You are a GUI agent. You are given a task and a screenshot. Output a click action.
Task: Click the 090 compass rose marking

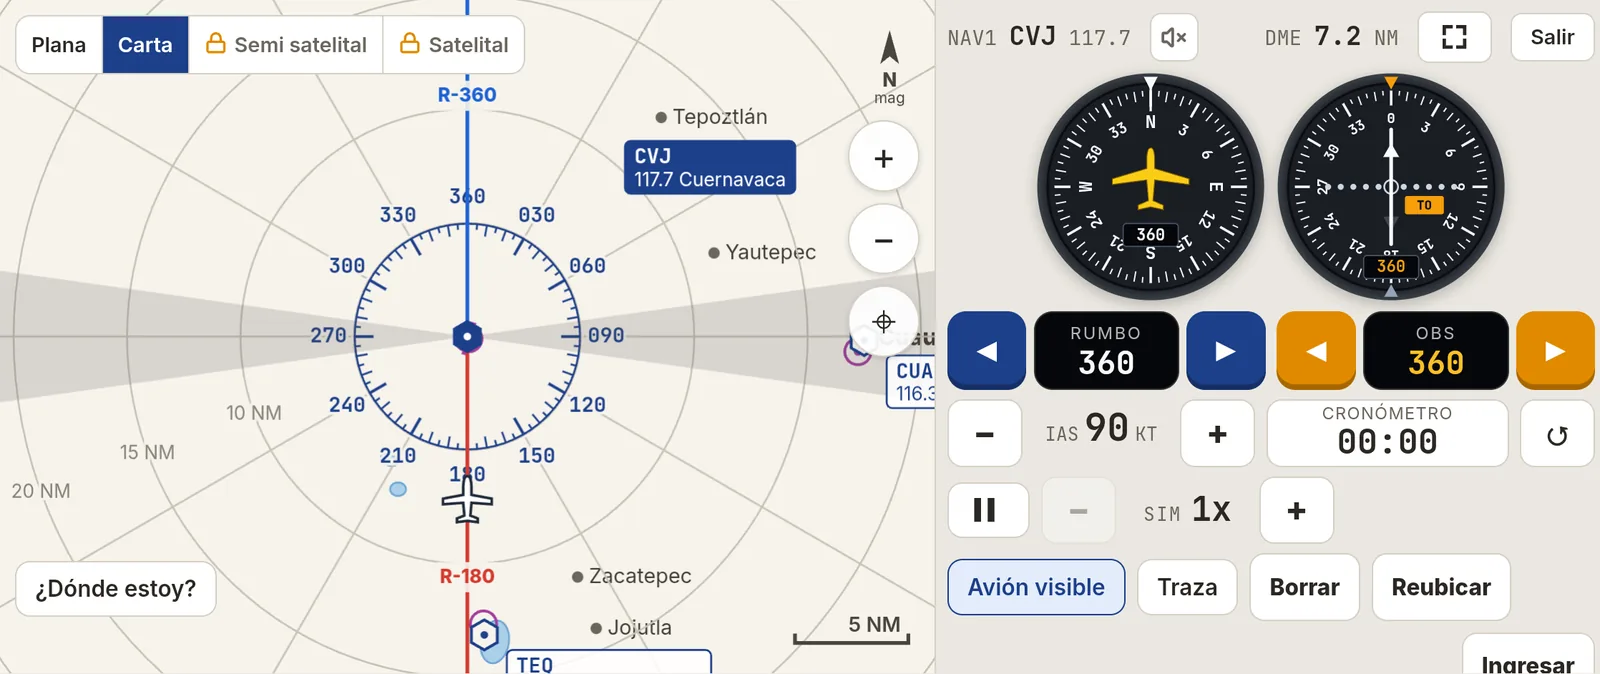(x=606, y=336)
